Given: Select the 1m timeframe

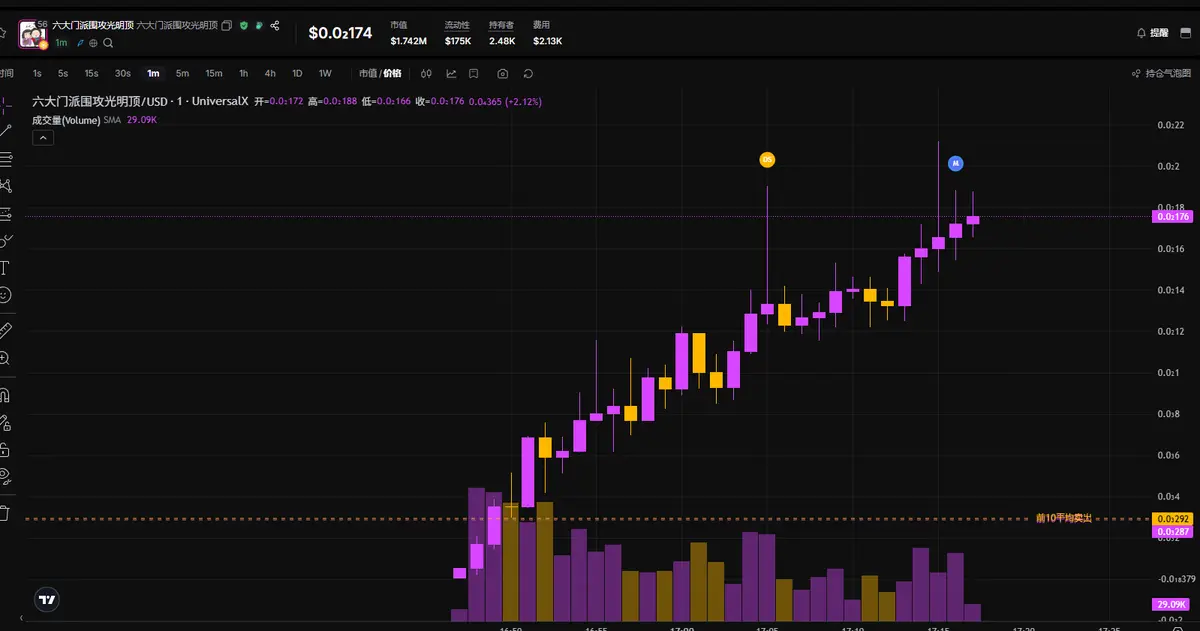Looking at the screenshot, I should pyautogui.click(x=153, y=73).
